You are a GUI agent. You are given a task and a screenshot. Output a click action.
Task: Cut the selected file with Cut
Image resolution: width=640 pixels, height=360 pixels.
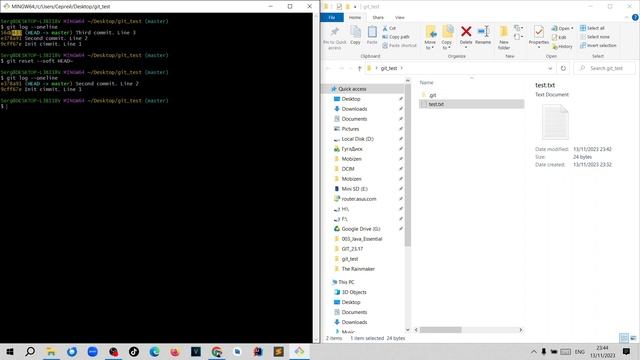(x=389, y=28)
